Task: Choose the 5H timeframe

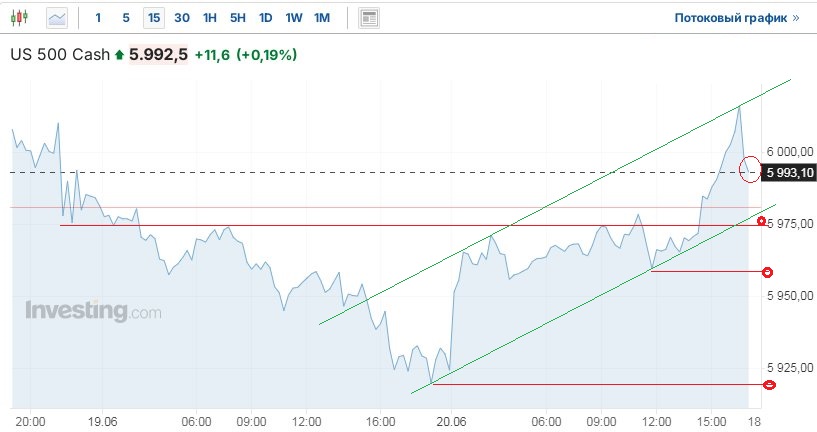Action: point(237,18)
